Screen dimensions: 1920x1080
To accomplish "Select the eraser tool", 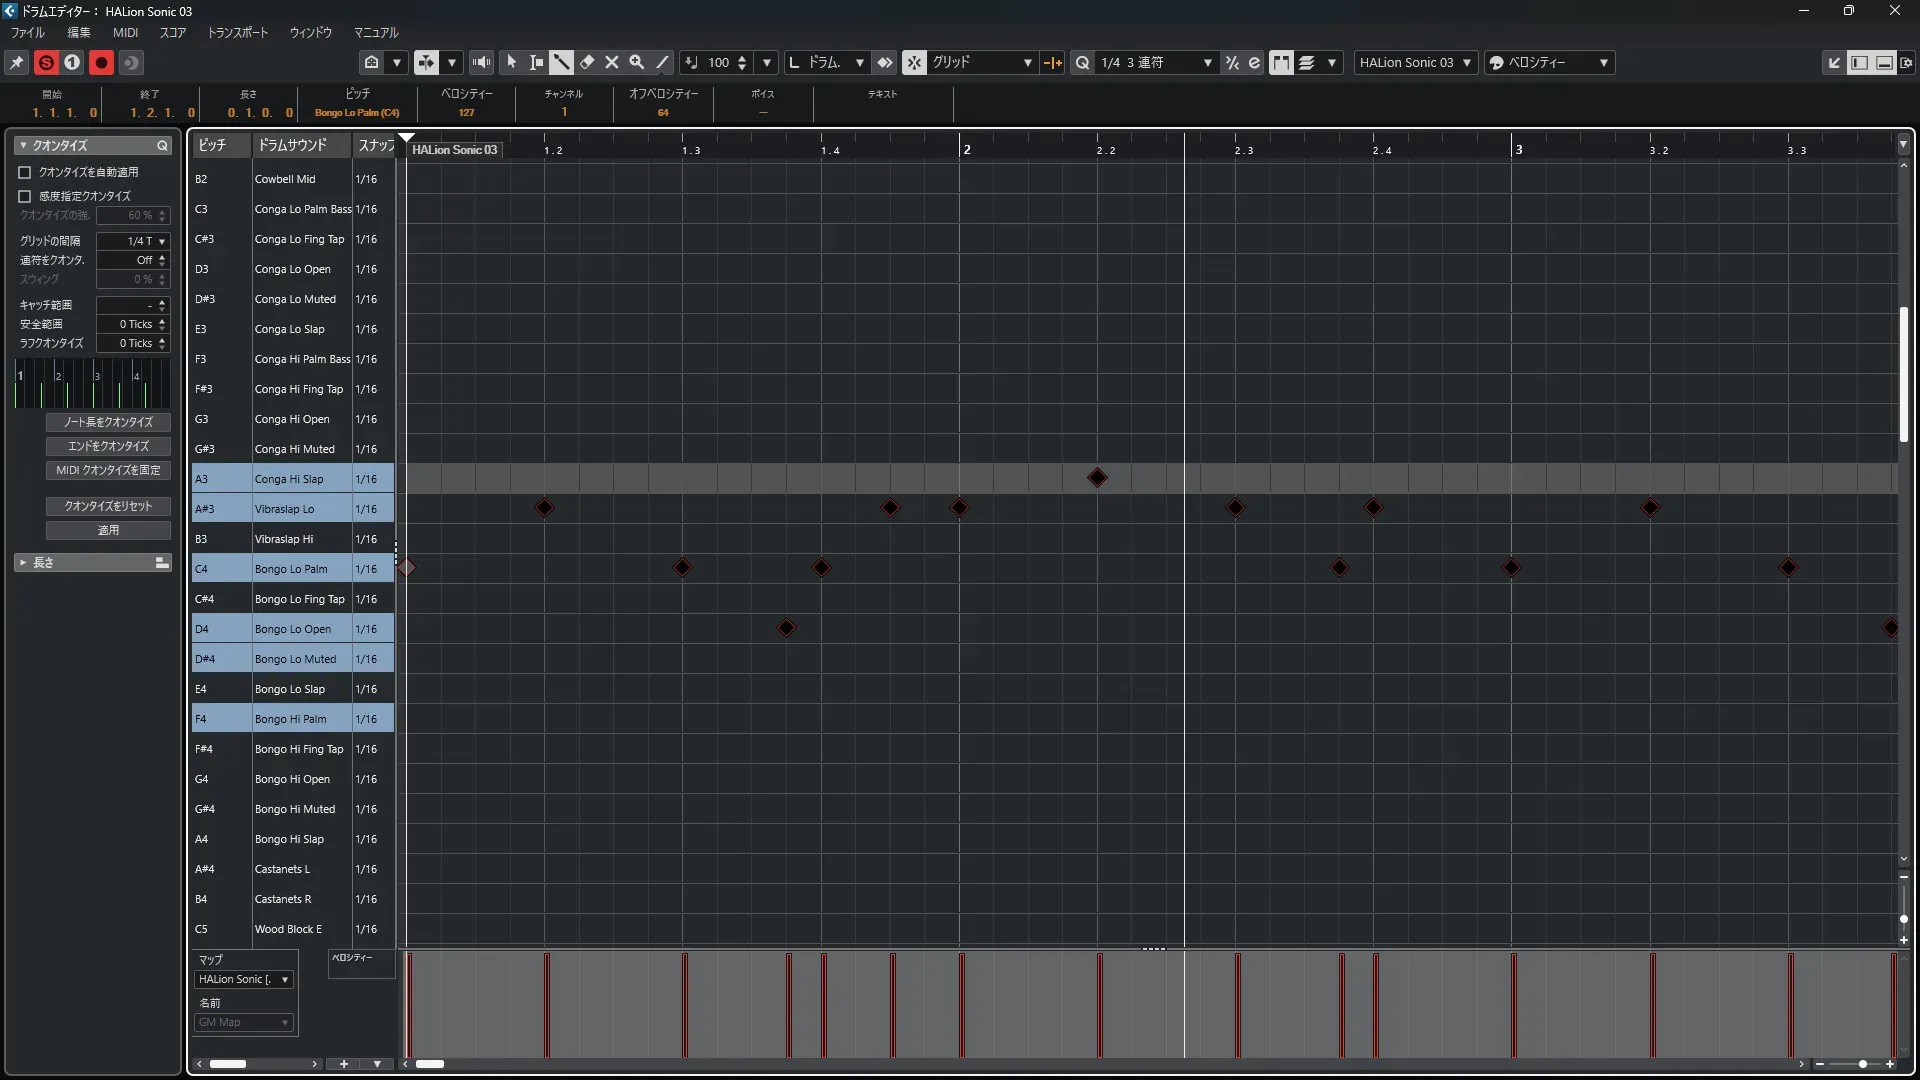I will [x=587, y=62].
